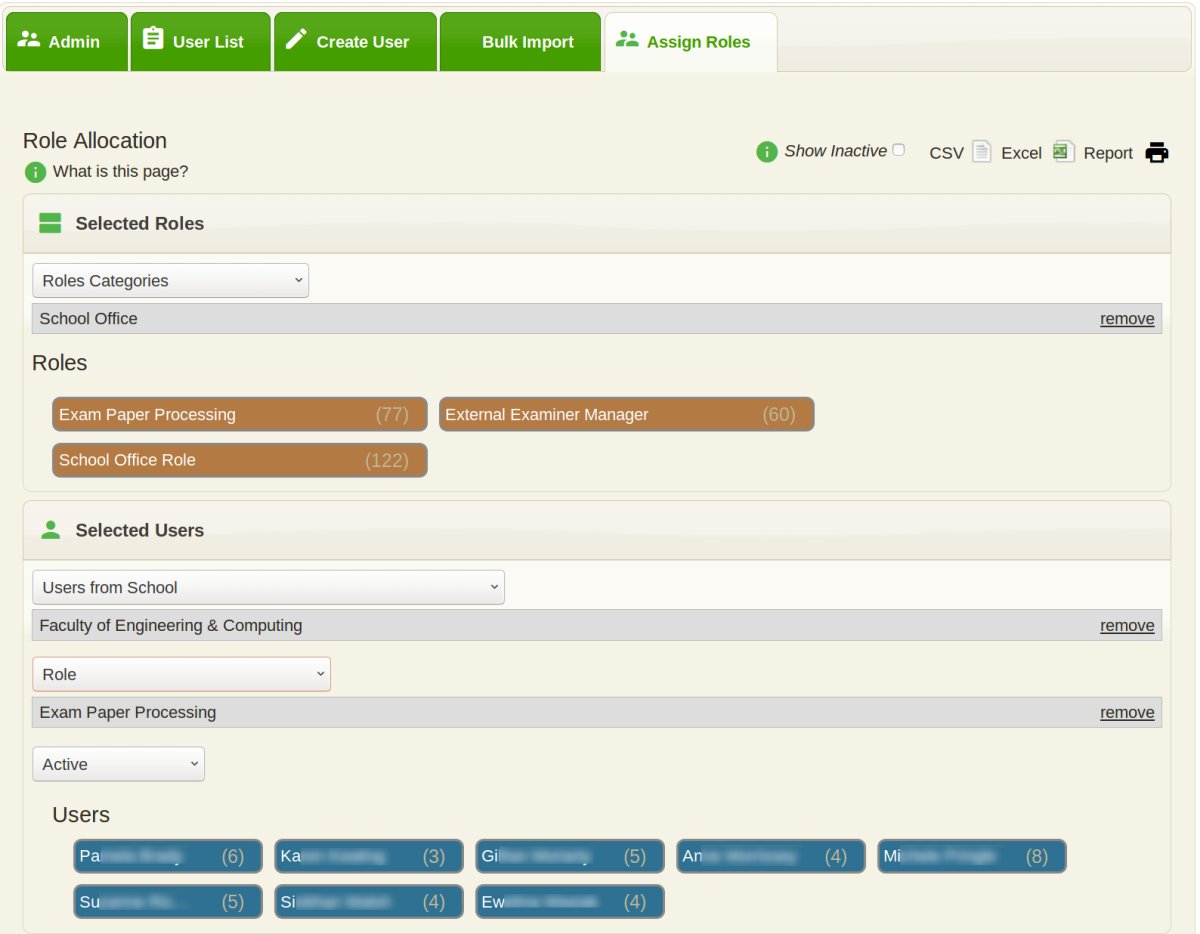Click the green person icon in Selected Users header
Image resolution: width=1200 pixels, height=934 pixels.
(x=49, y=530)
